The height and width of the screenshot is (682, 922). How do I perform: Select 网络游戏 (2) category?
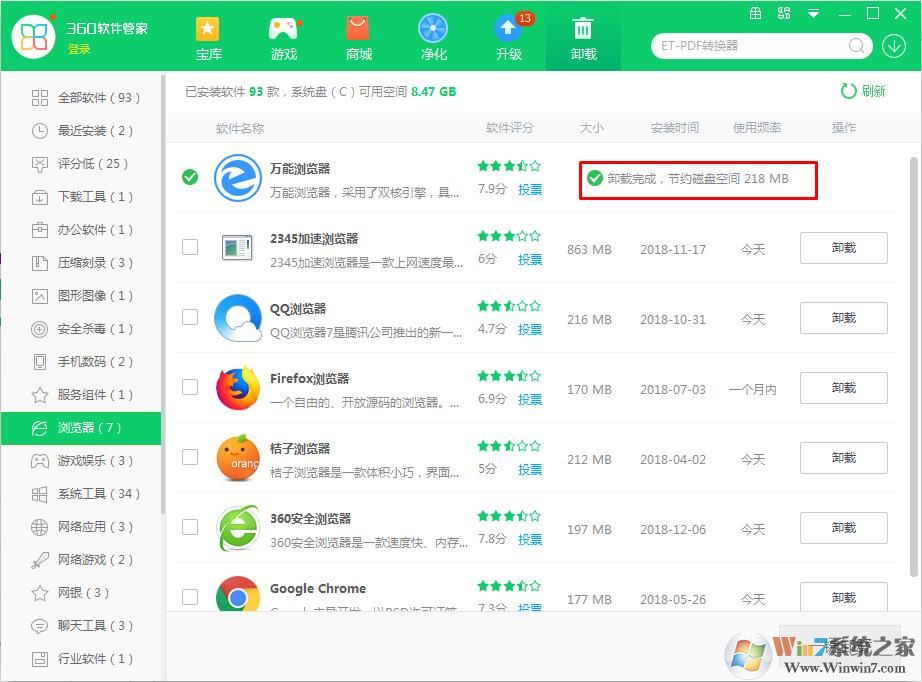(x=81, y=560)
